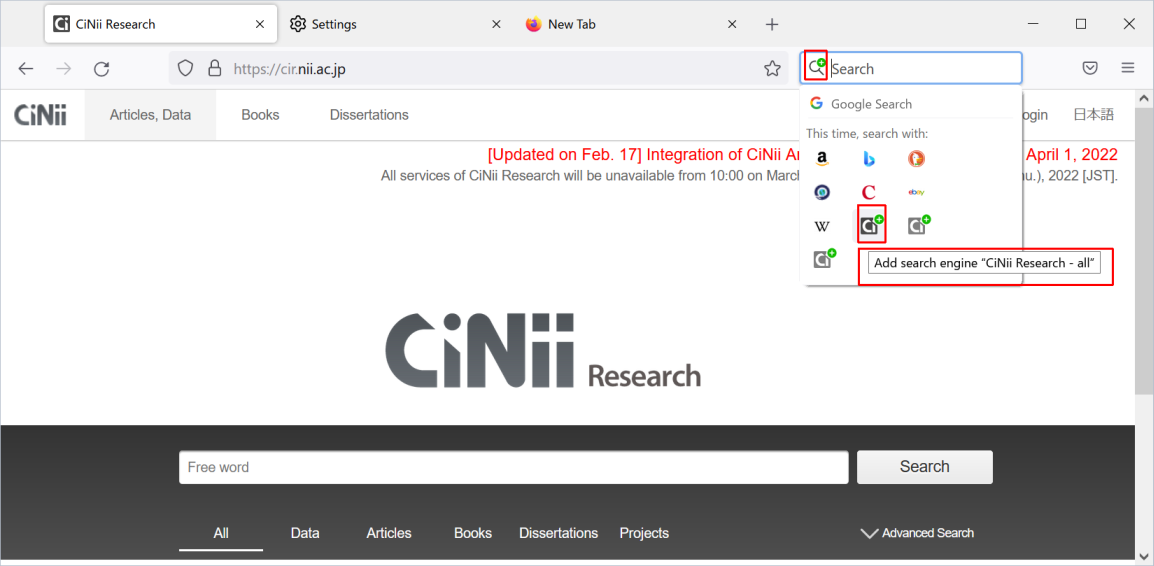The height and width of the screenshot is (566, 1154).
Task: Click the search bar magnifier with green plus
Action: 816,68
